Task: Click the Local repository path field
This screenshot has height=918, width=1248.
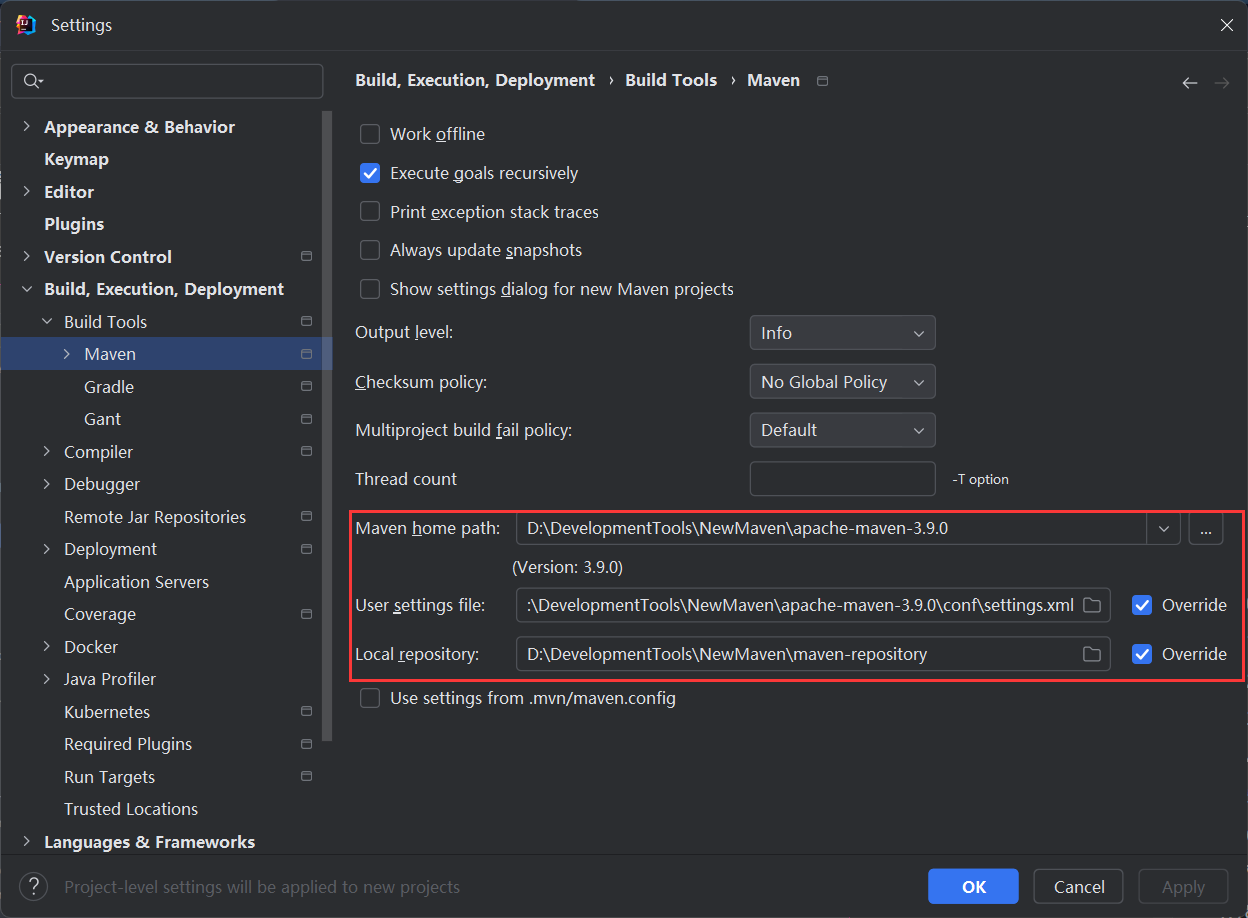Action: (x=813, y=654)
